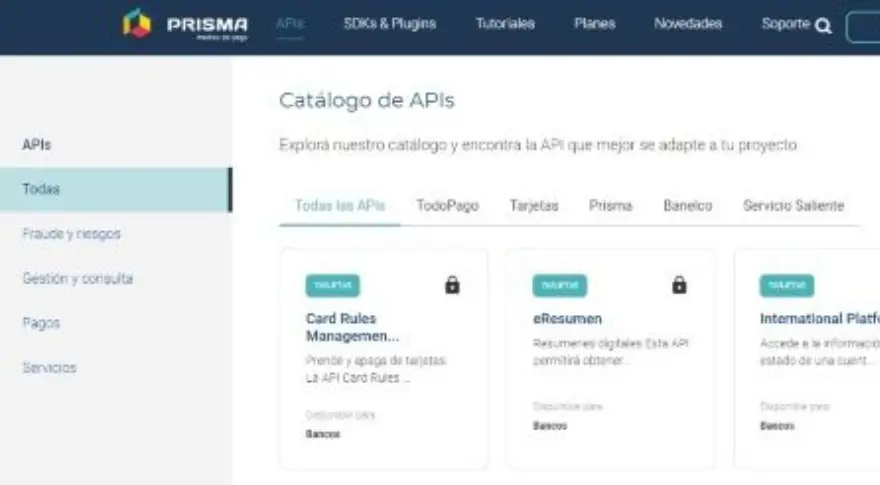Open the eResumen card title
This screenshot has height=485, width=880.
[x=567, y=319]
